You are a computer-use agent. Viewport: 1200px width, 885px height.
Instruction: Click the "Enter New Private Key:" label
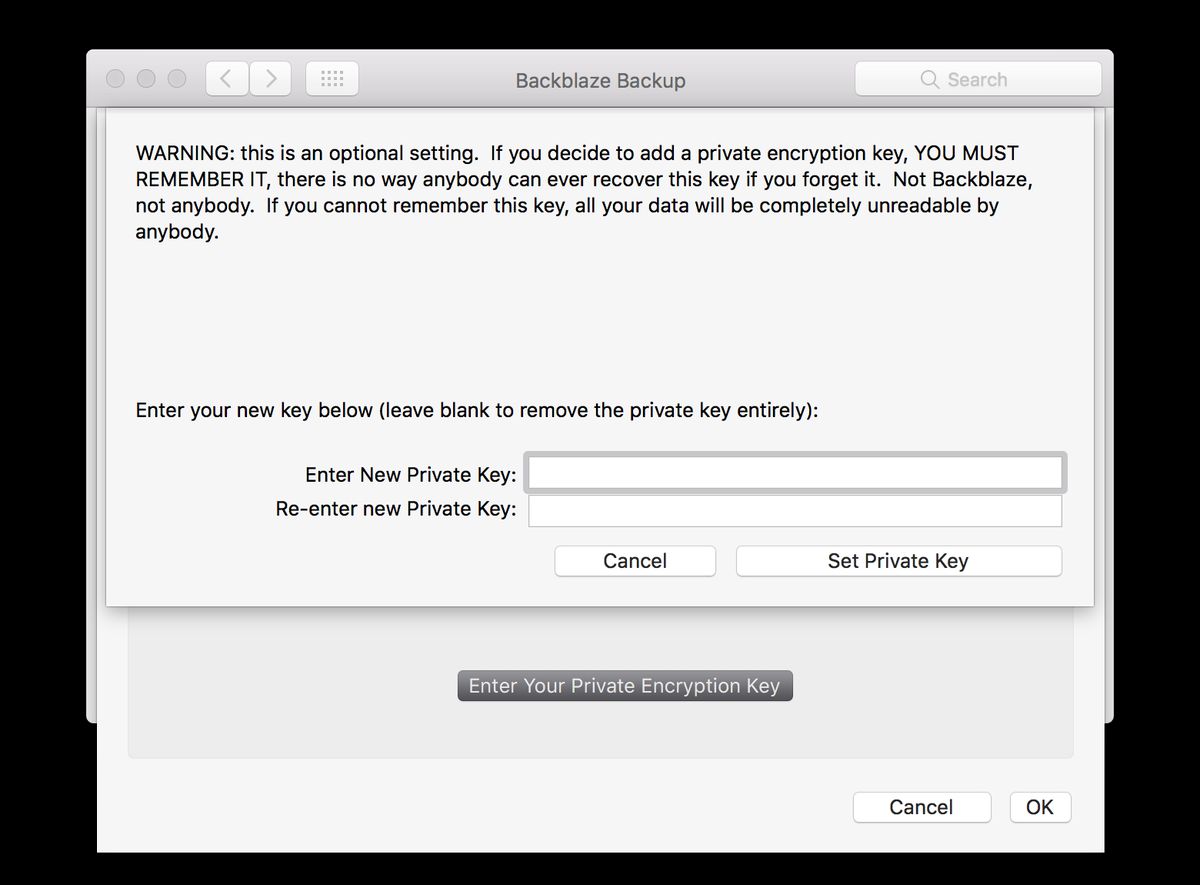tap(410, 474)
